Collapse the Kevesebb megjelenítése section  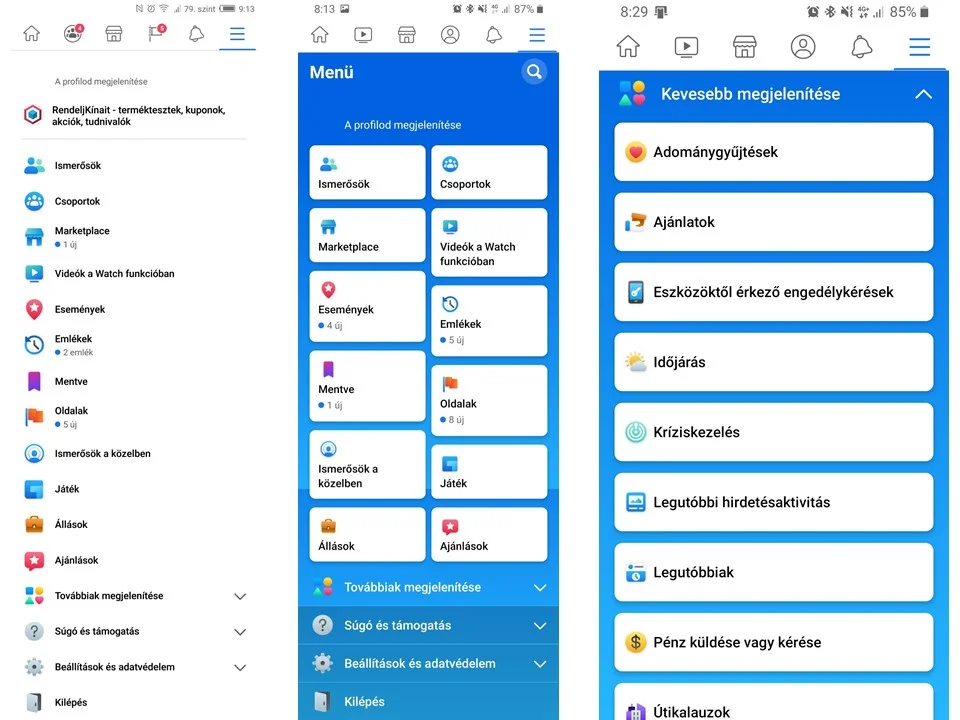(922, 94)
